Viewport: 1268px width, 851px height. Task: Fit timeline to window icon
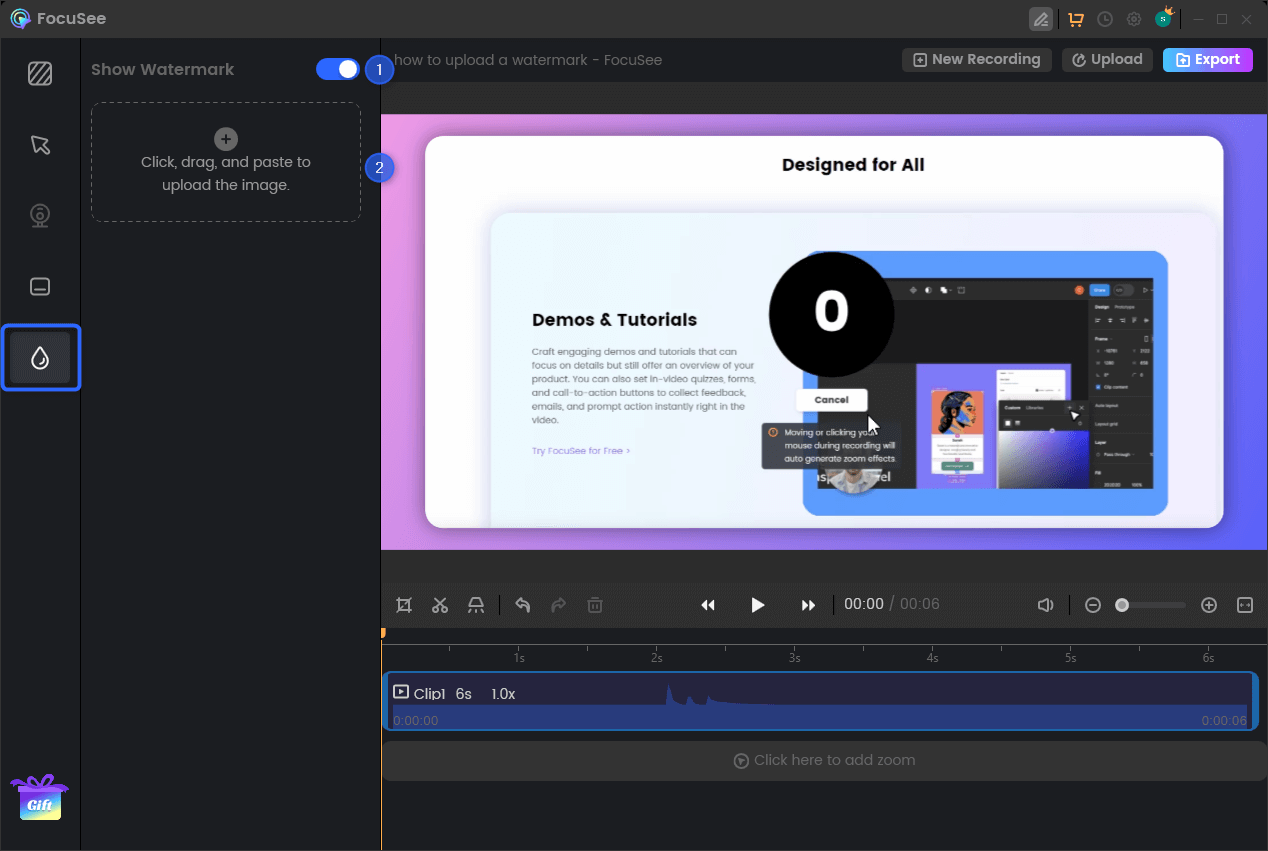tap(1245, 605)
